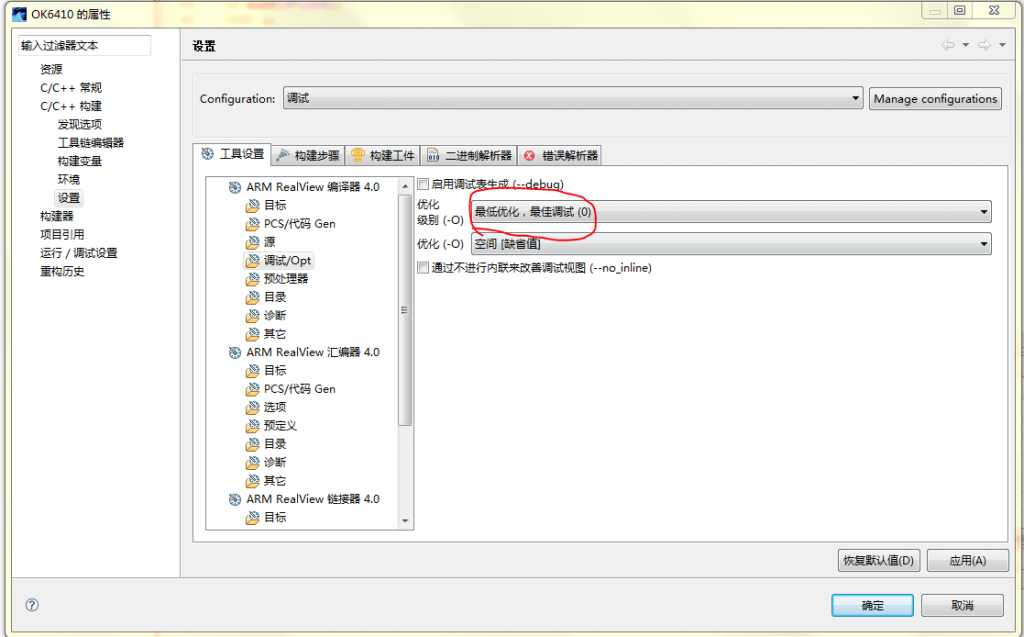
Task: Select 项目引用 category
Action: tap(62, 235)
